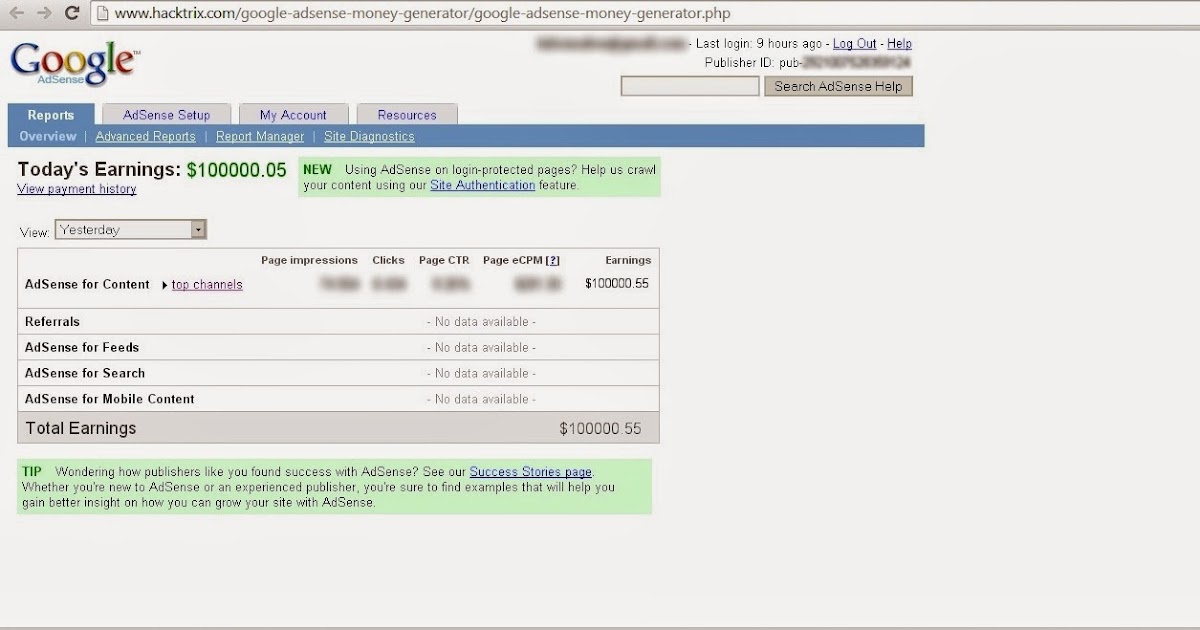Image resolution: width=1200 pixels, height=630 pixels.
Task: Open the Report Manager link
Action: [x=260, y=137]
